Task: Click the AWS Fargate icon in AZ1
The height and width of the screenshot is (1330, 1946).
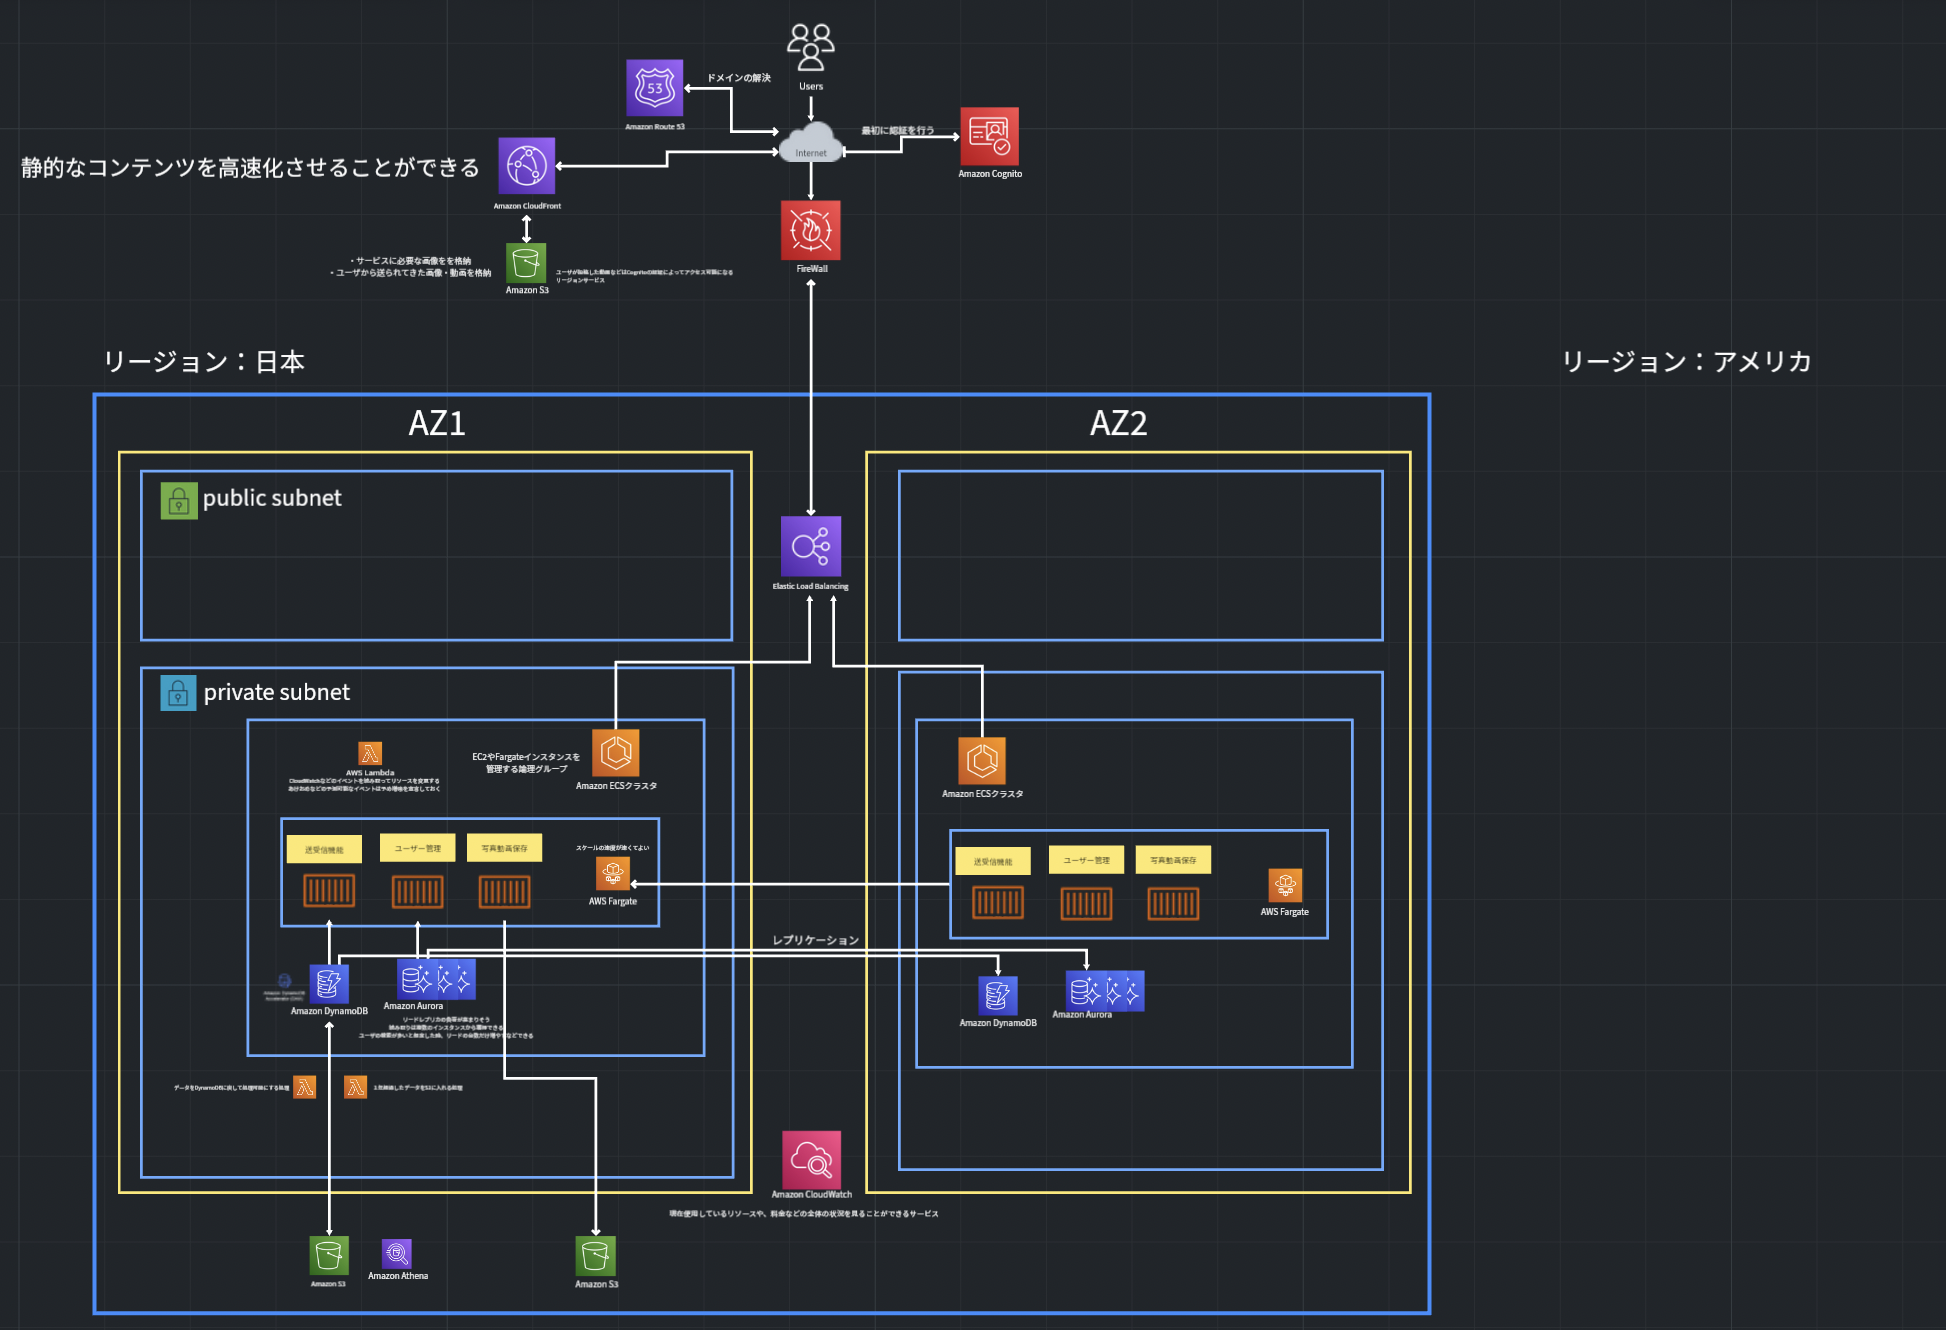Action: (613, 873)
